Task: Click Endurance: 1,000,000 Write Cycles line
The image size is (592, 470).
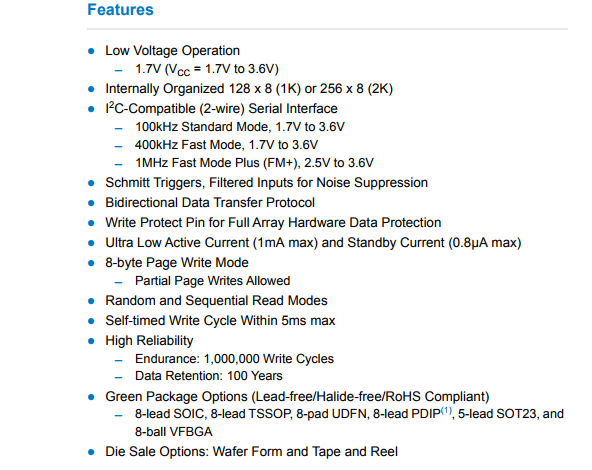Action: tap(234, 359)
